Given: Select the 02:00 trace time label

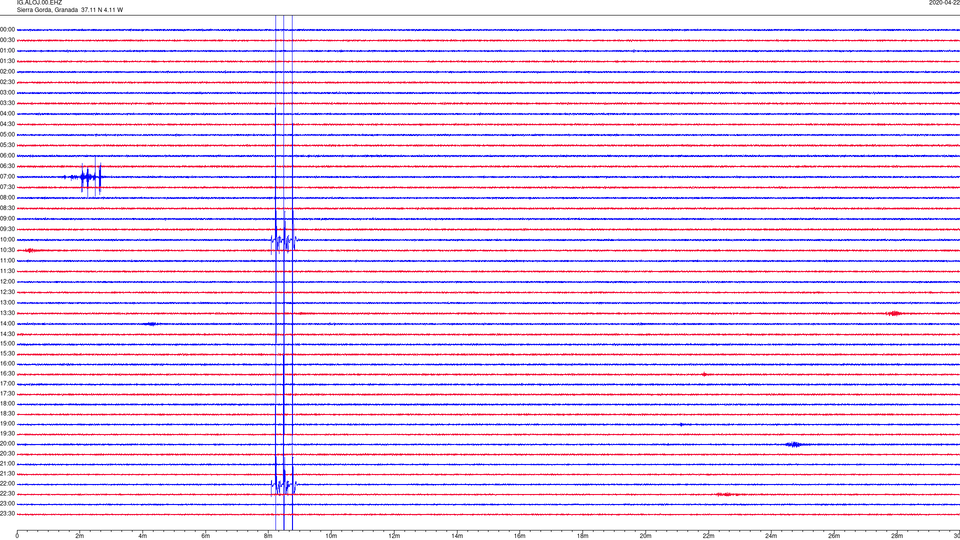Looking at the screenshot, I should [x=7, y=72].
